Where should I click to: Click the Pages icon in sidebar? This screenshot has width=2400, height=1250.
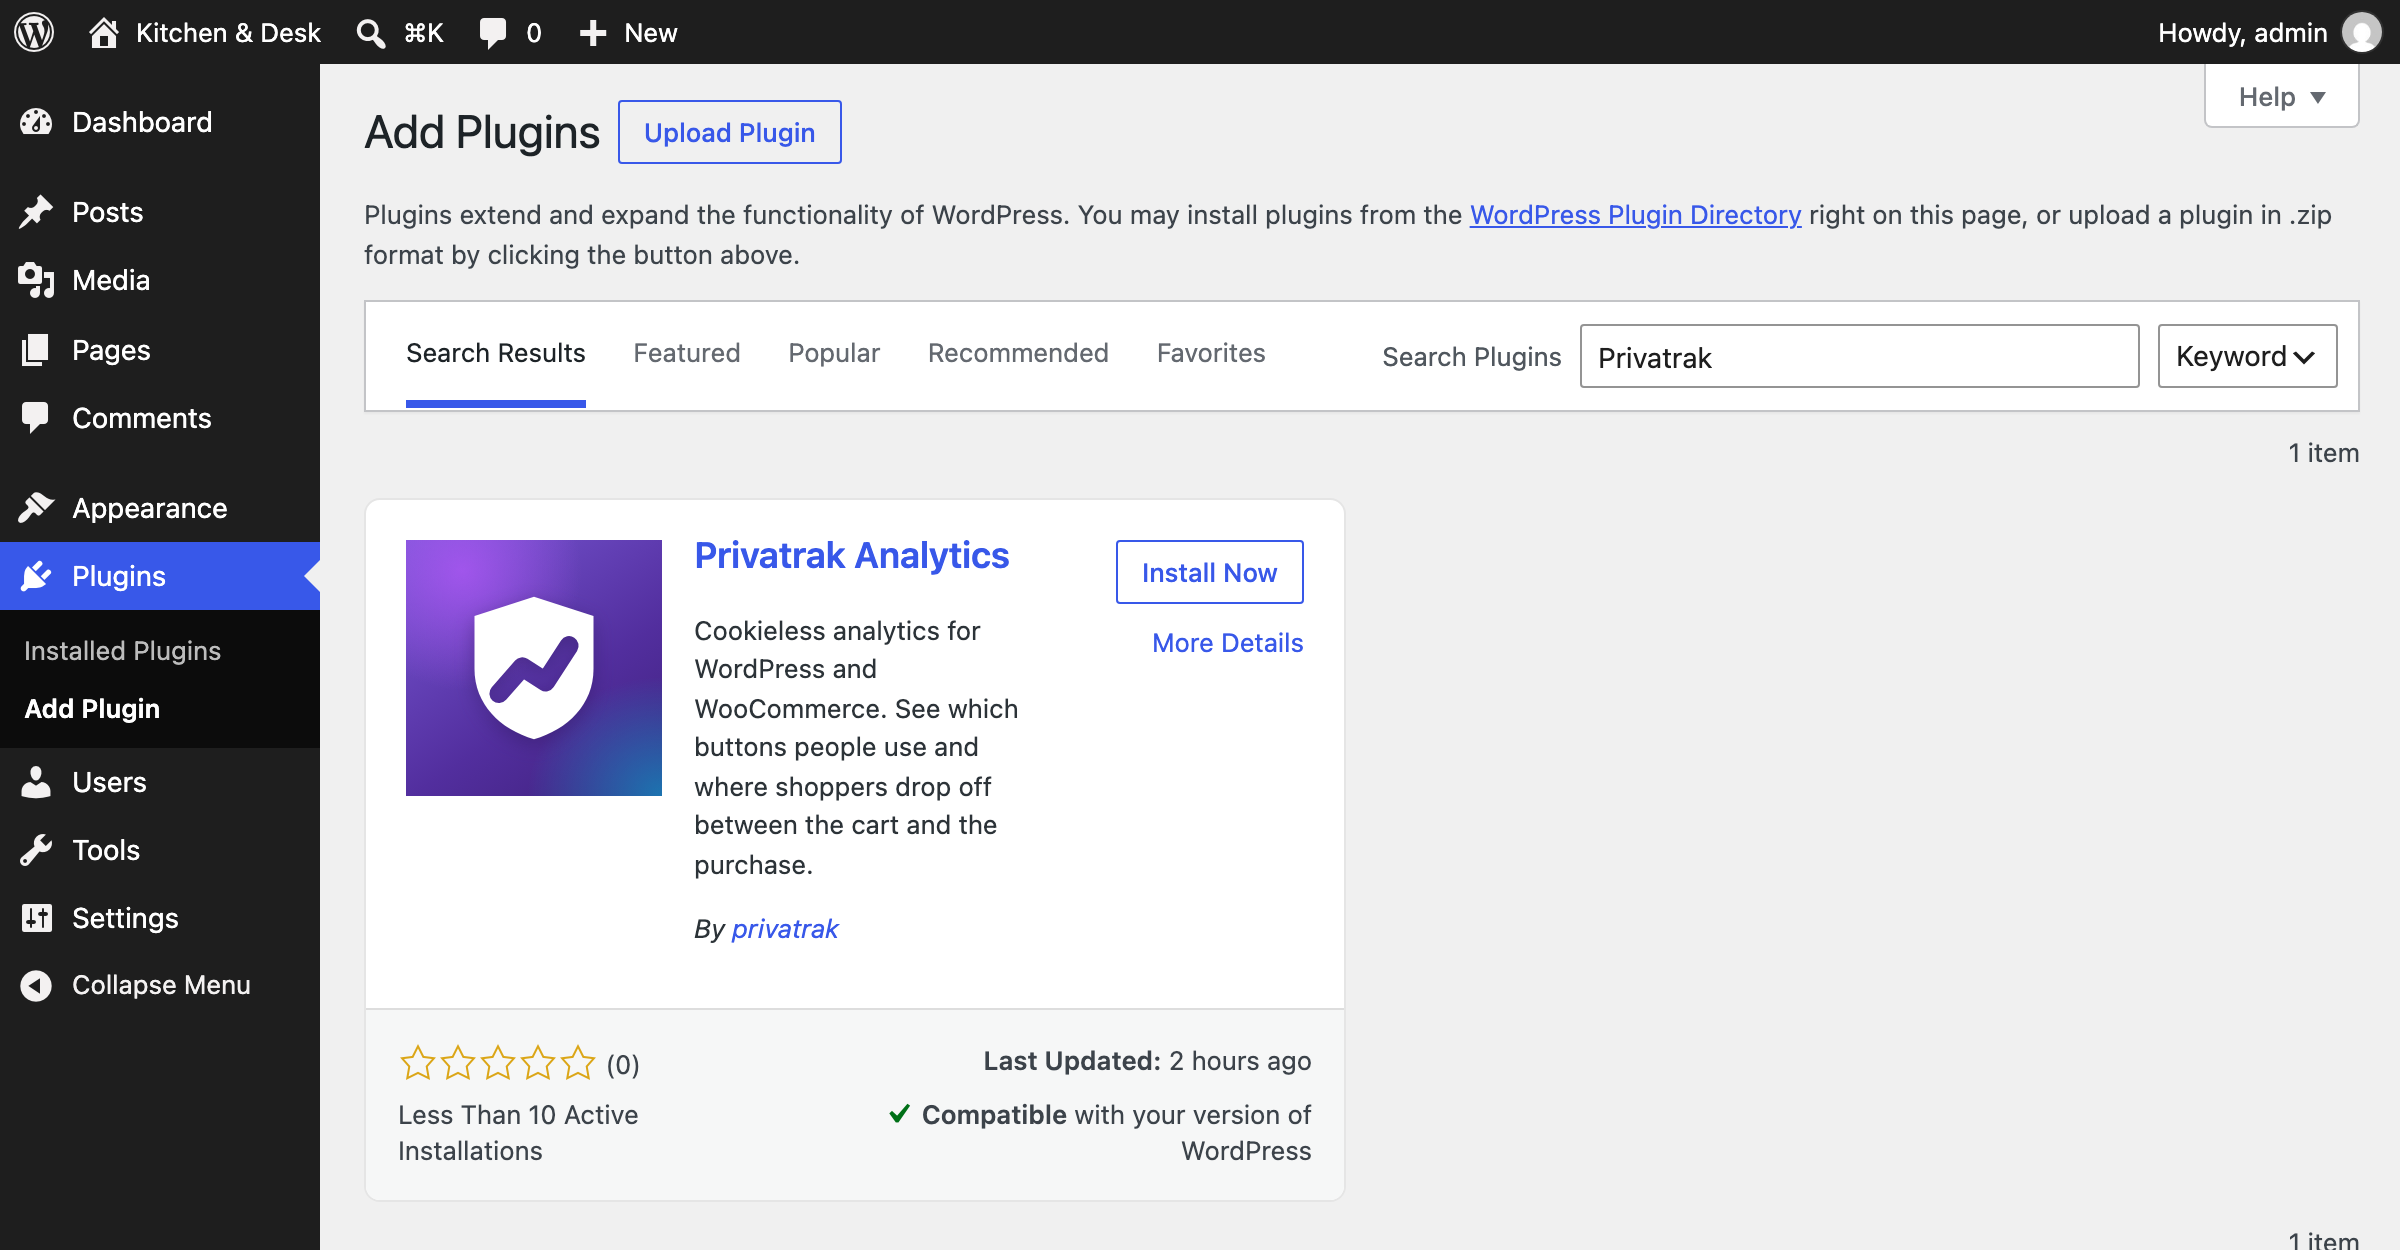click(x=36, y=350)
